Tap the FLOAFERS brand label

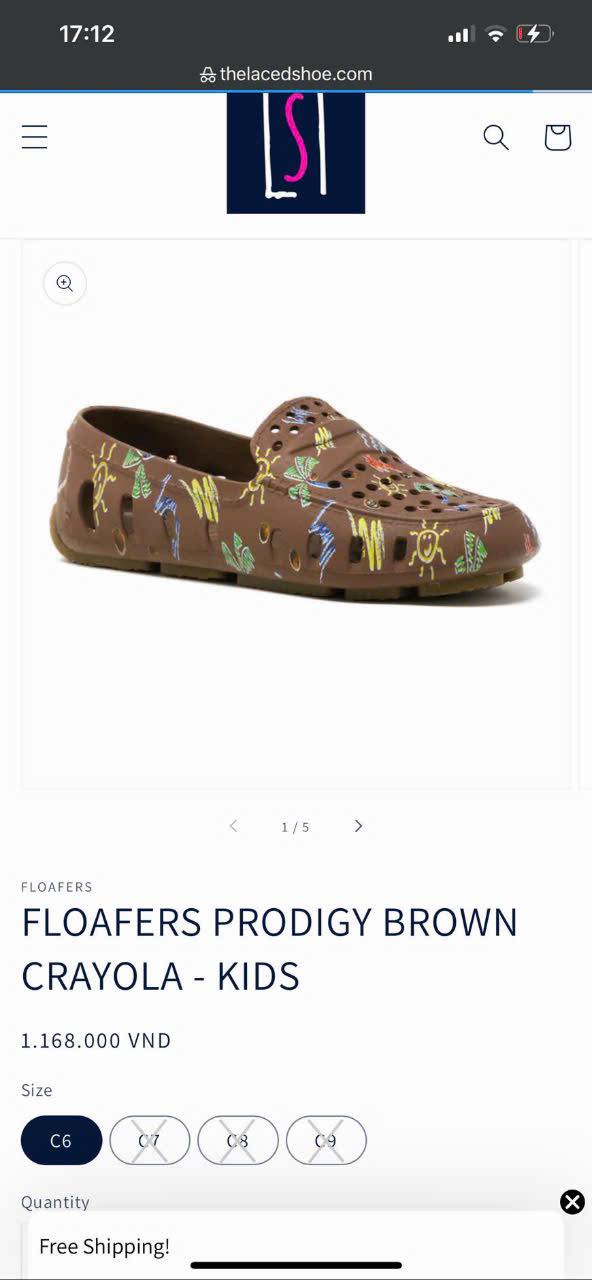[x=57, y=887]
